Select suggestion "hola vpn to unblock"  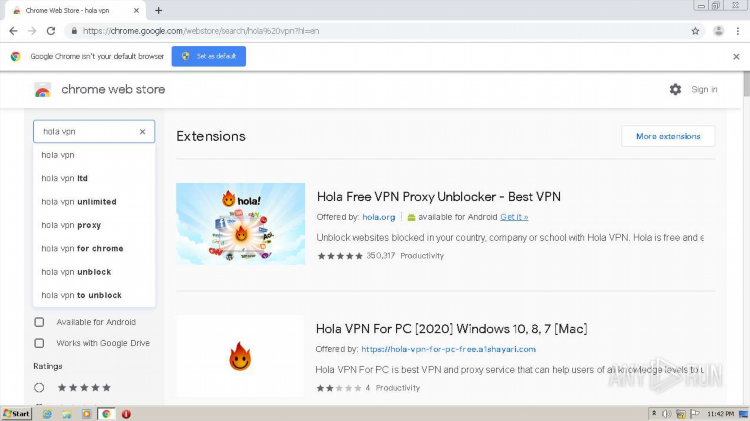coord(94,295)
